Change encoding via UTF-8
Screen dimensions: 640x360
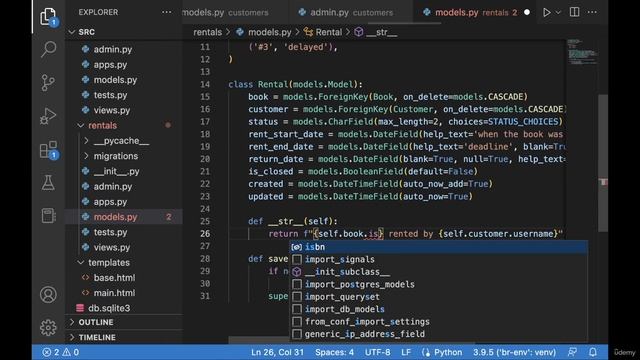[x=378, y=352]
